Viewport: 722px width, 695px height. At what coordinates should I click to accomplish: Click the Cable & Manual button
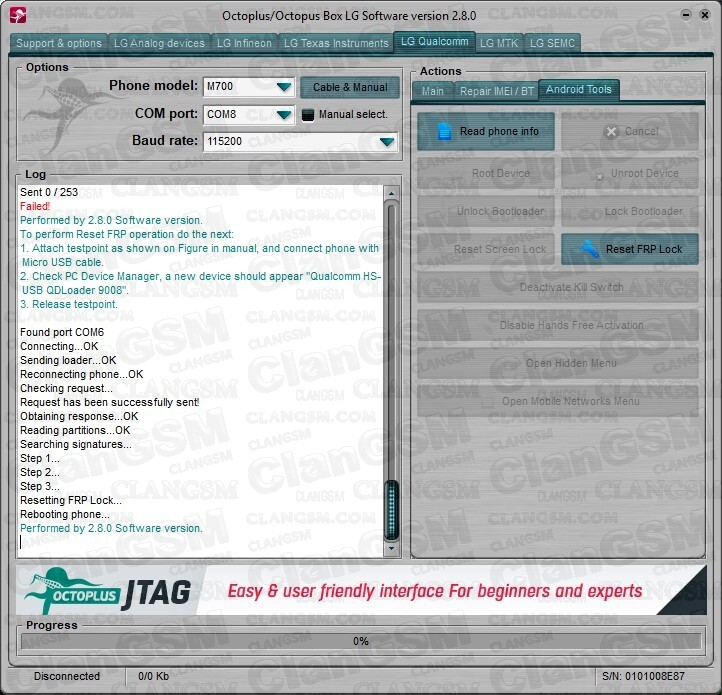tap(349, 87)
